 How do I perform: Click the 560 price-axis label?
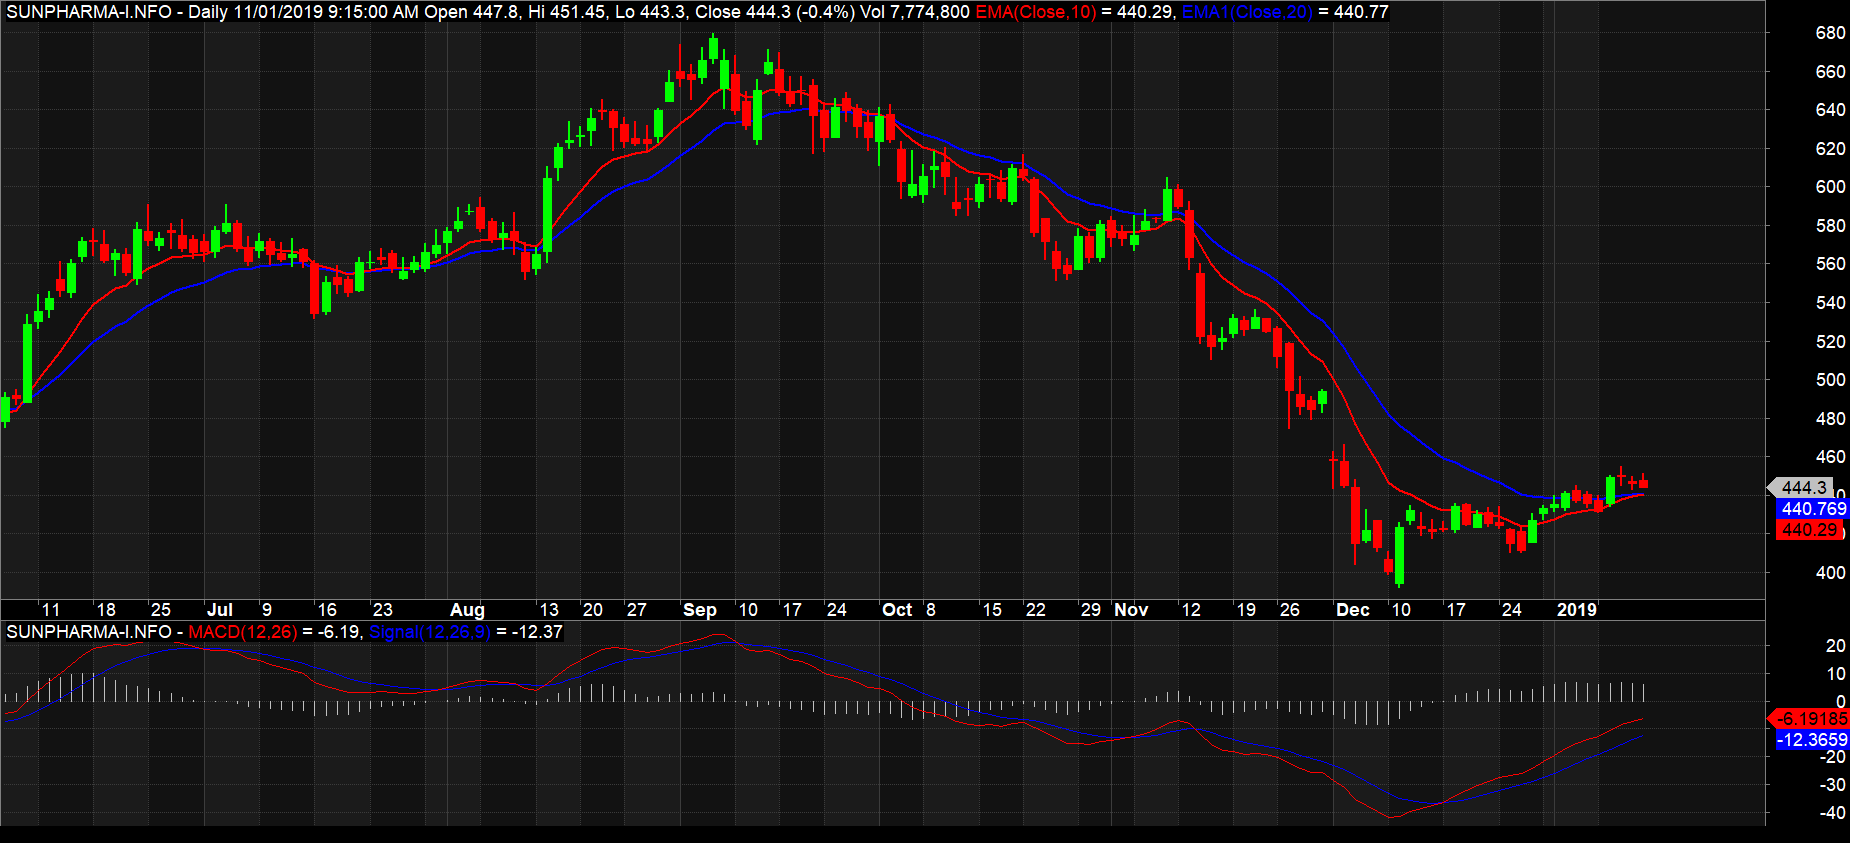point(1830,264)
